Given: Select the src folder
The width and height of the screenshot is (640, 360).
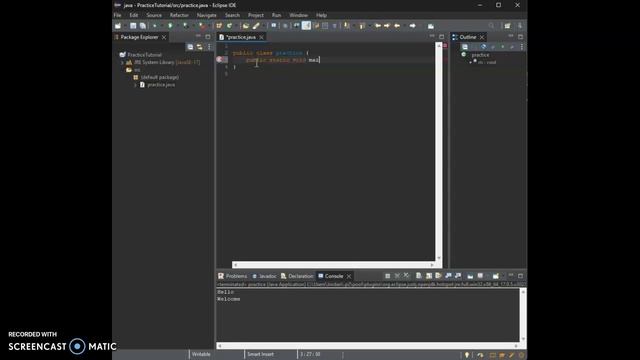Looking at the screenshot, I should click(x=137, y=70).
